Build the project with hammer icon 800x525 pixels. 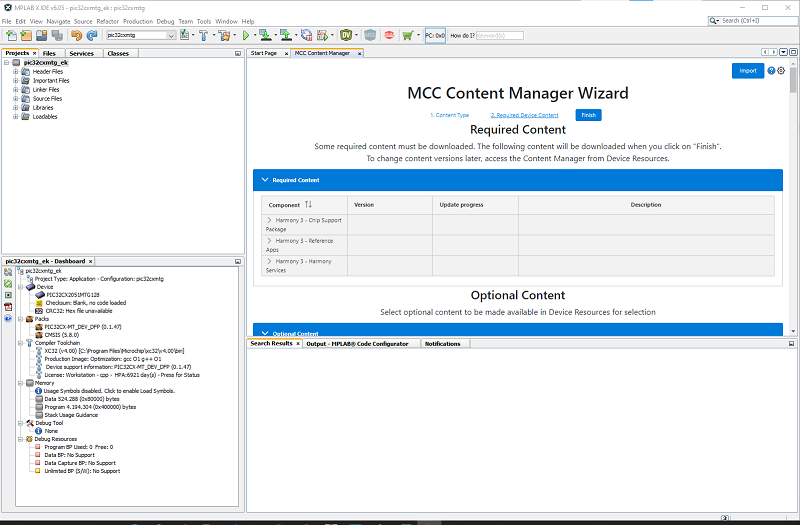click(203, 35)
